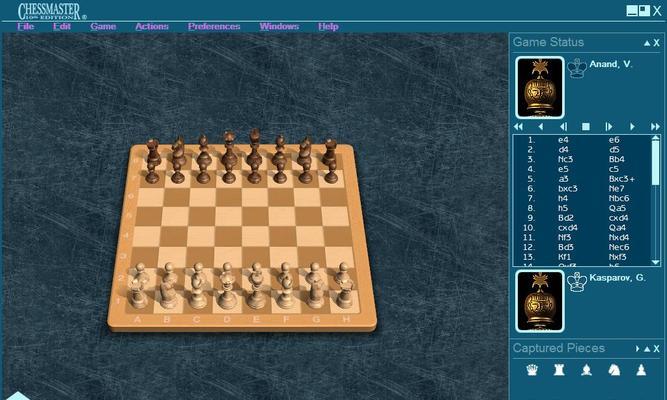Select move 1 black e6
Viewport: 667px width, 400px height.
[614, 140]
